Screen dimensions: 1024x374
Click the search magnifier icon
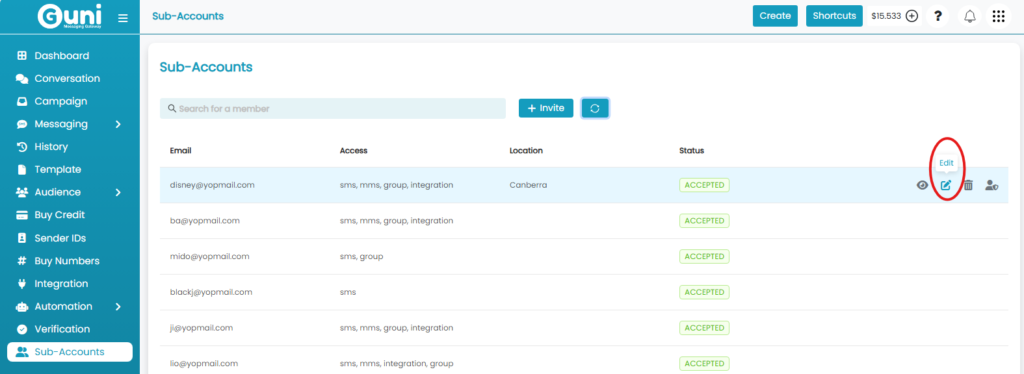[x=172, y=108]
